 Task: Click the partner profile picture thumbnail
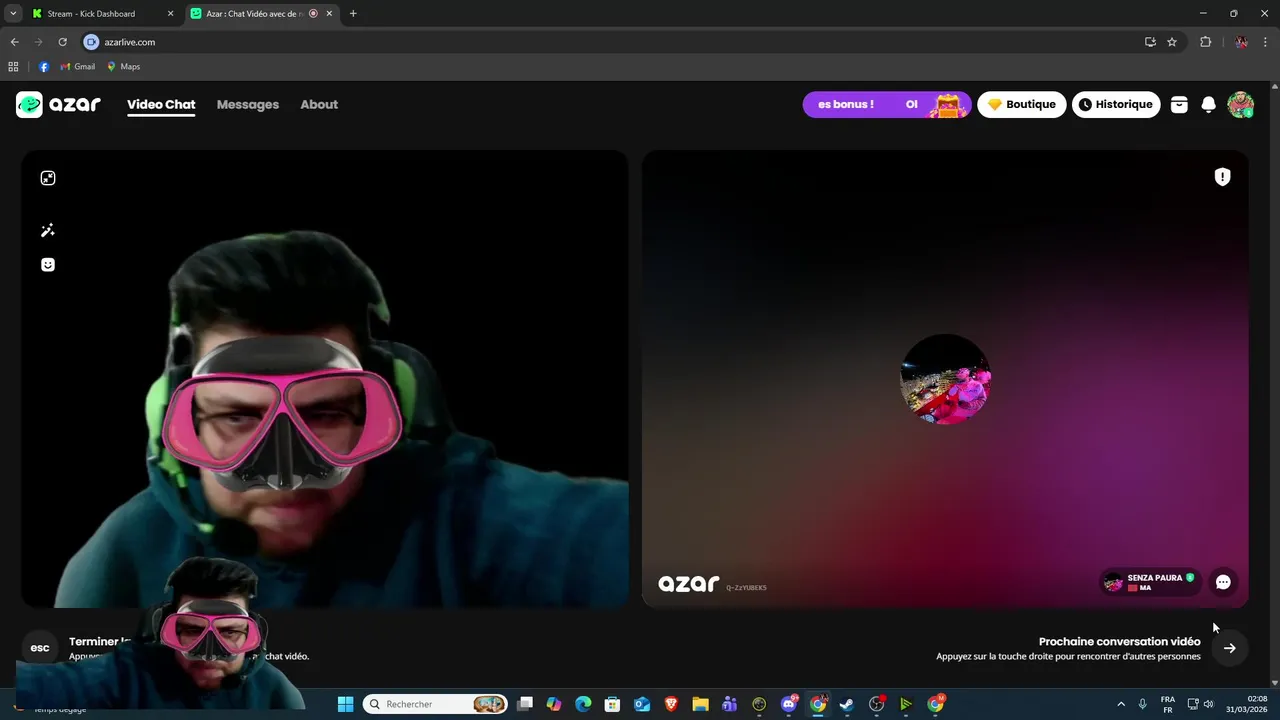click(x=945, y=379)
